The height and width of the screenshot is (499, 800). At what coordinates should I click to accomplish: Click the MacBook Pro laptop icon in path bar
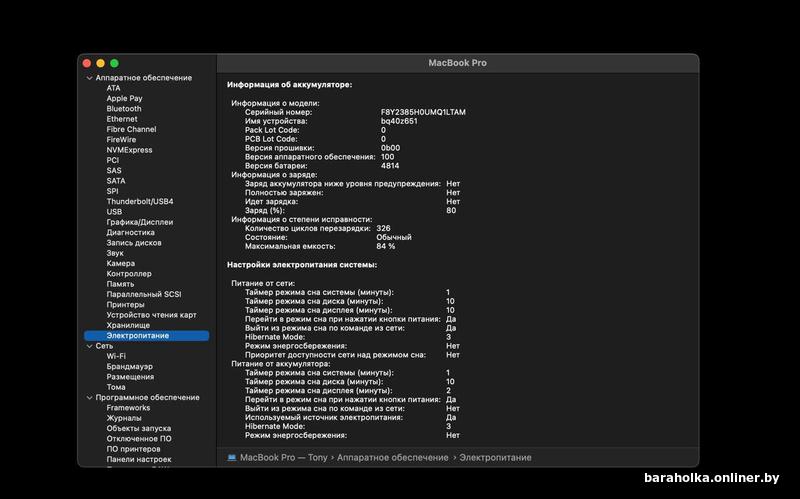pyautogui.click(x=232, y=458)
